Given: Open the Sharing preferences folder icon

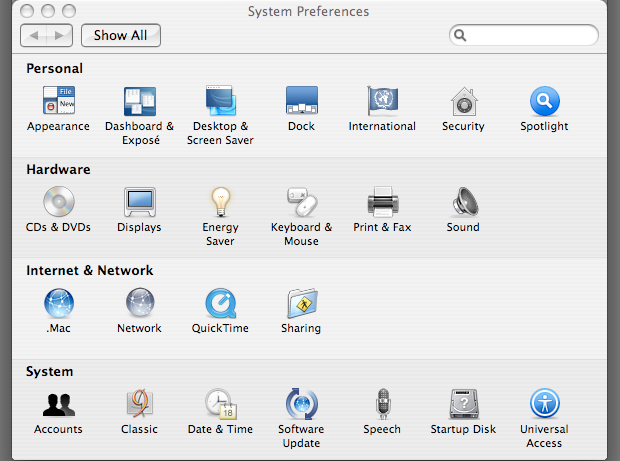Looking at the screenshot, I should tap(302, 303).
